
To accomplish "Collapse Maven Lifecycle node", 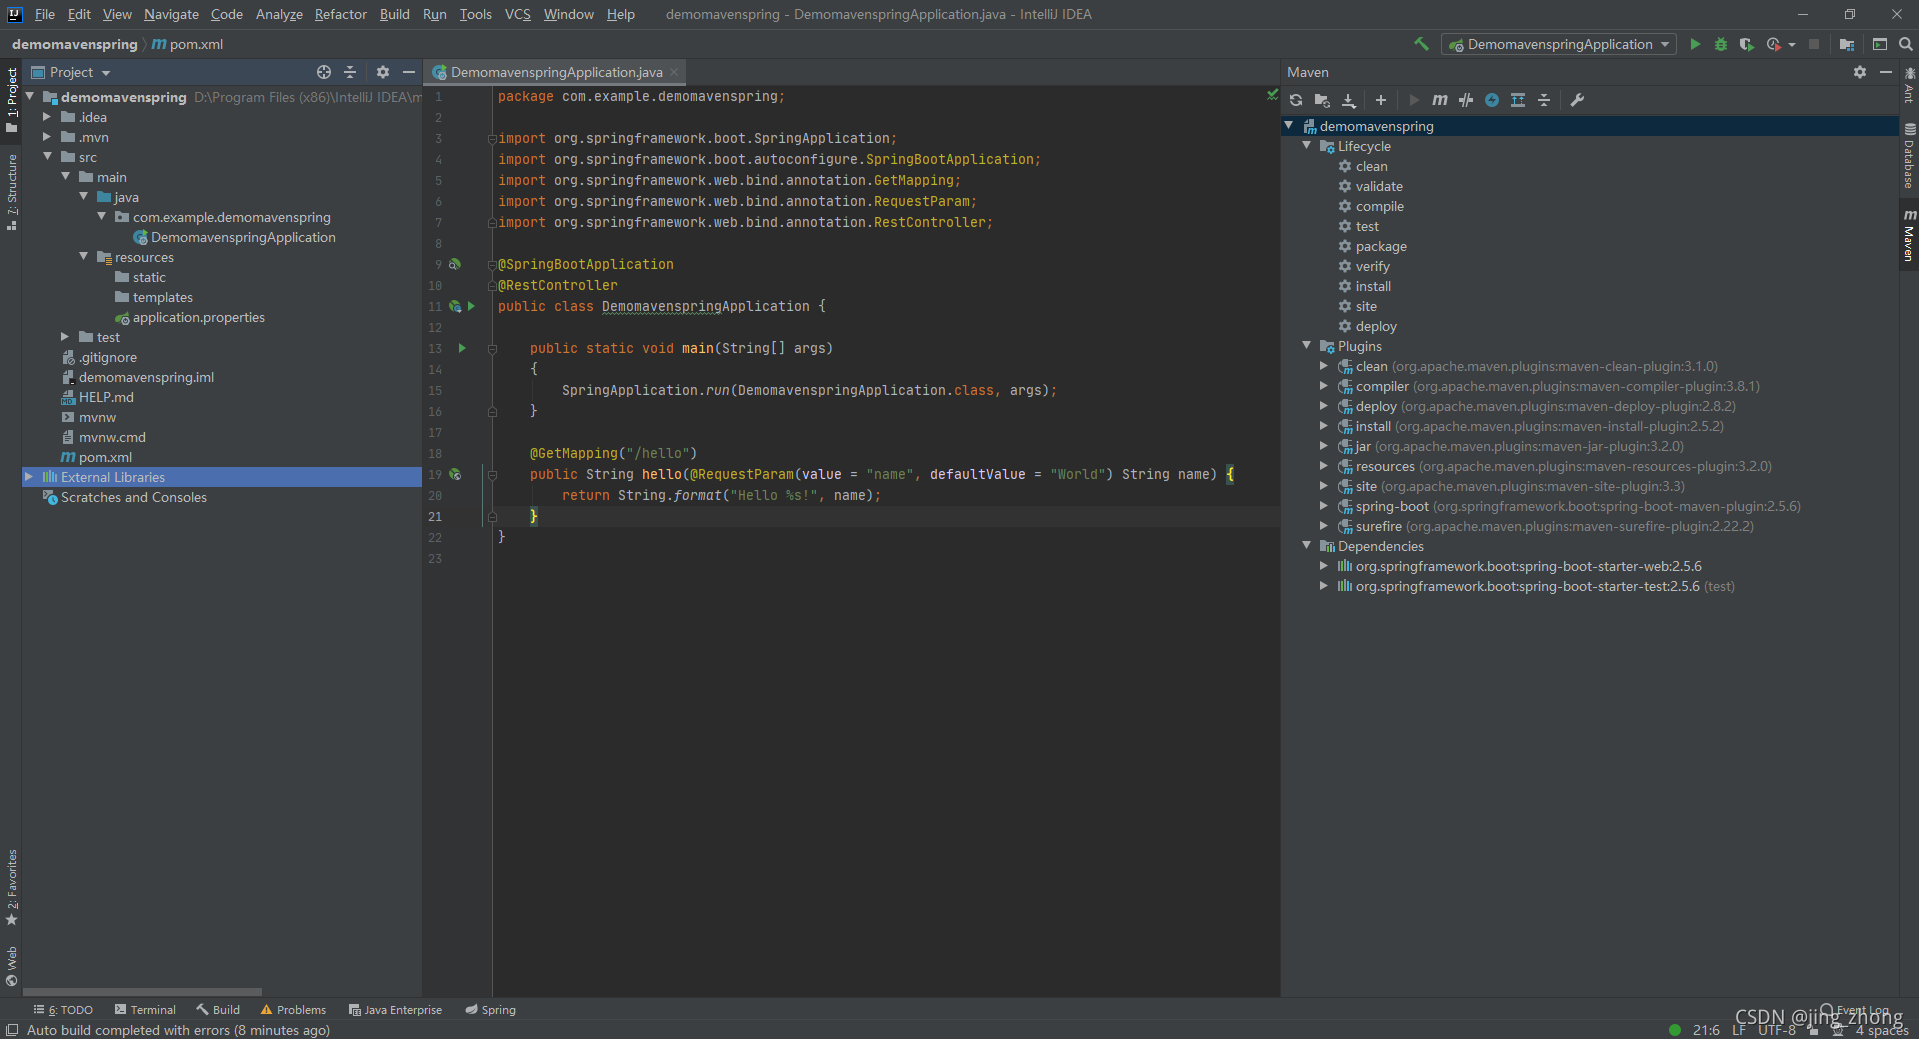I will click(x=1306, y=146).
